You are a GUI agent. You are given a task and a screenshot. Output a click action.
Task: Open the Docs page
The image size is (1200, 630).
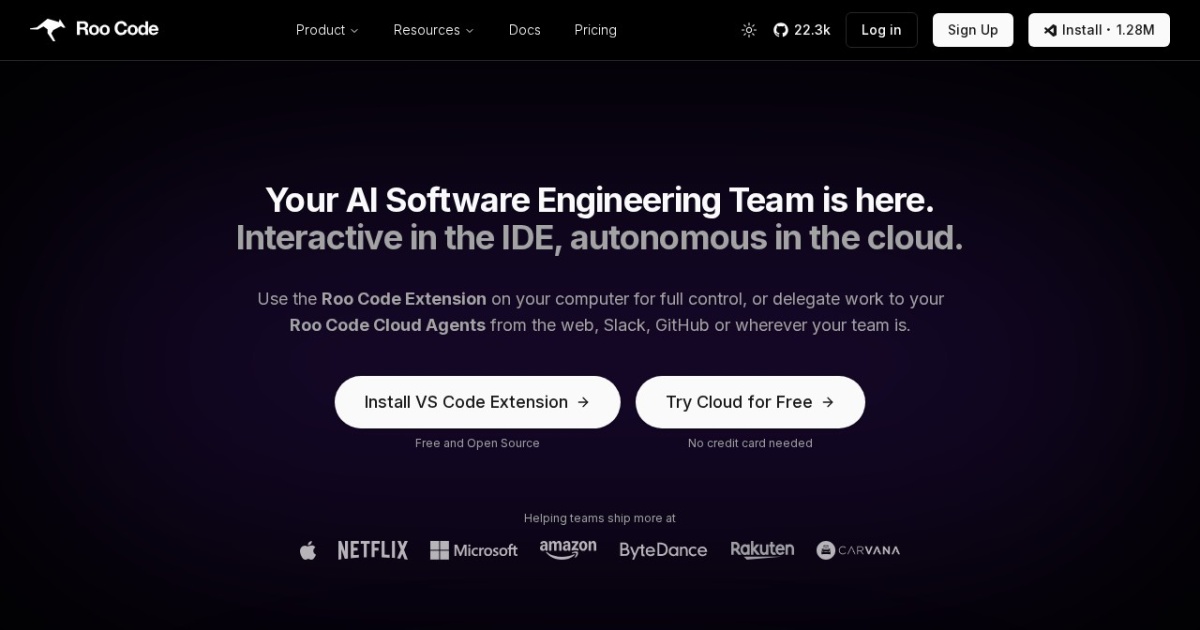click(x=524, y=30)
